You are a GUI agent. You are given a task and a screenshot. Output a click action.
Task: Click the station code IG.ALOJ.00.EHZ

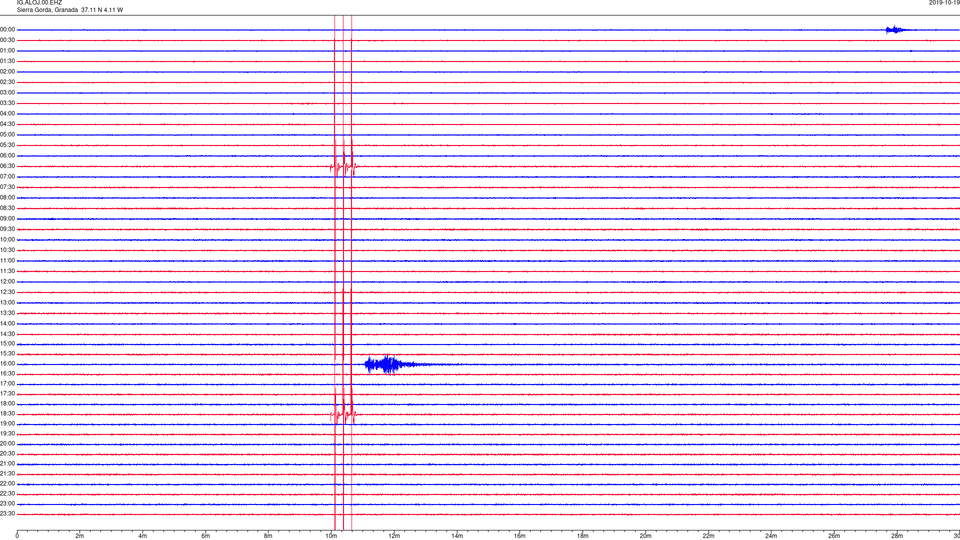pos(39,3)
